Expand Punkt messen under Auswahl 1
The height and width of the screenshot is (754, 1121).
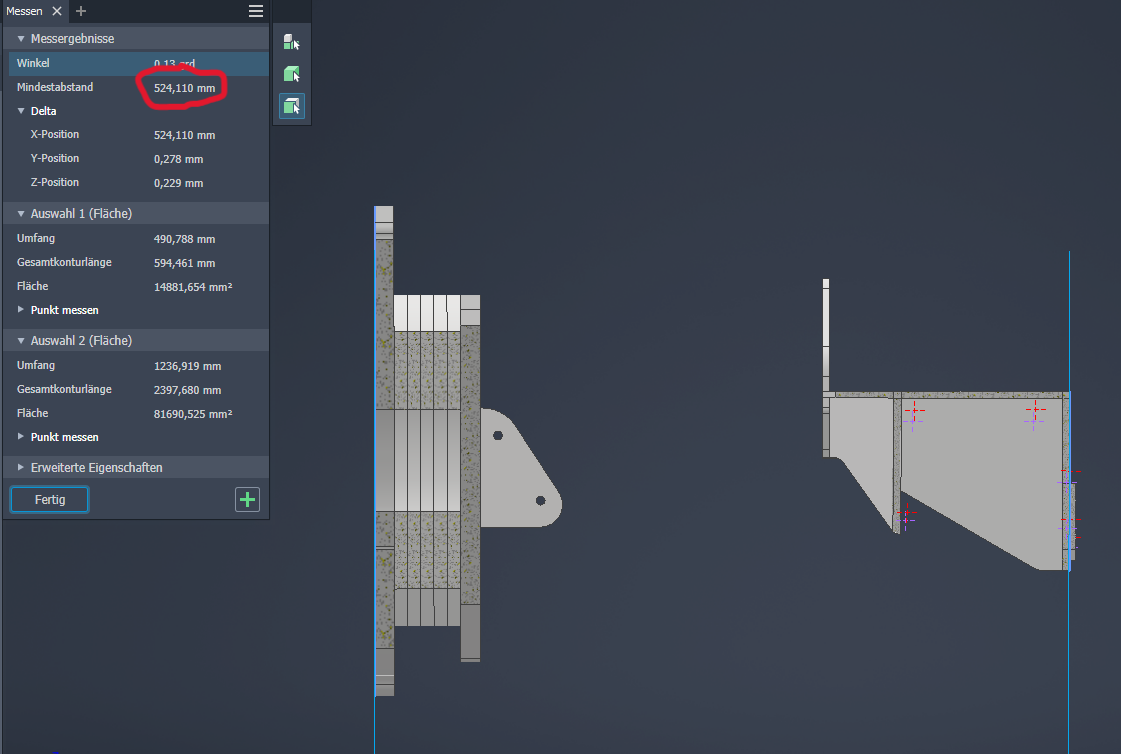pyautogui.click(x=21, y=310)
